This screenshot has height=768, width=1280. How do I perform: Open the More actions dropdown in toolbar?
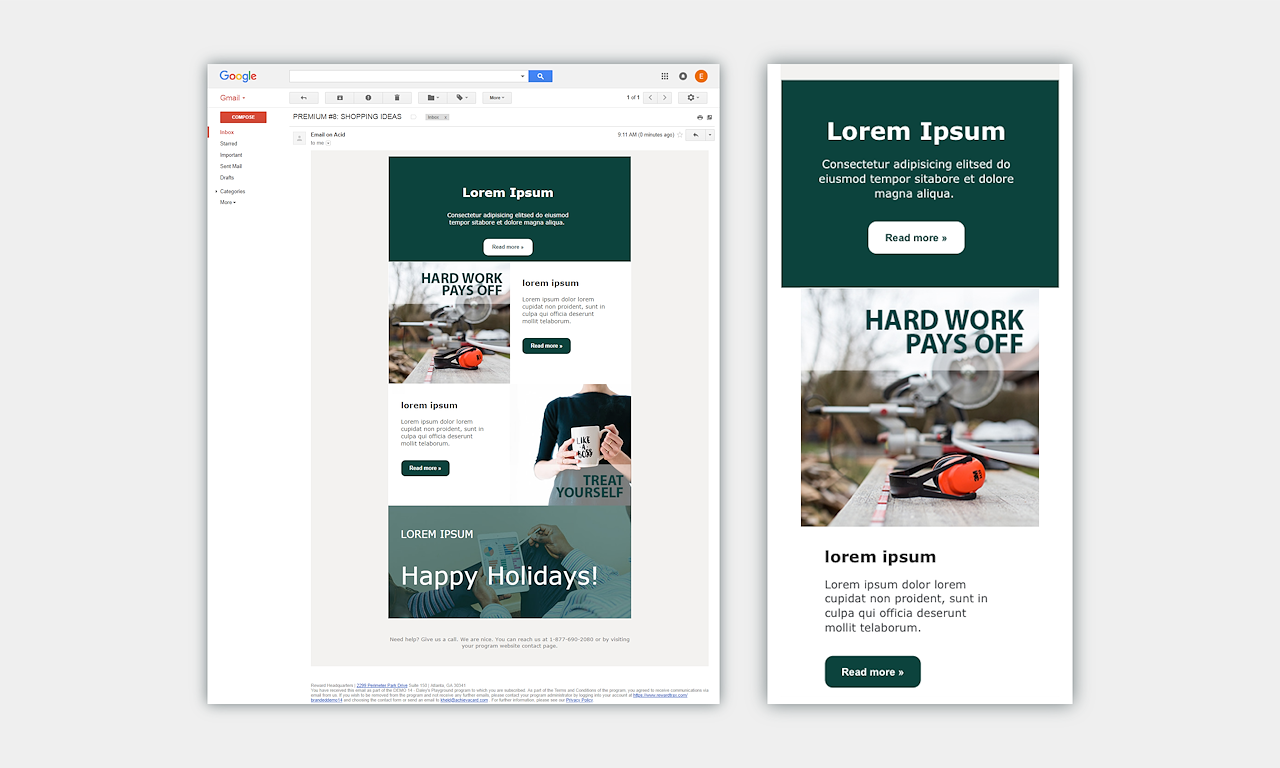pos(497,98)
